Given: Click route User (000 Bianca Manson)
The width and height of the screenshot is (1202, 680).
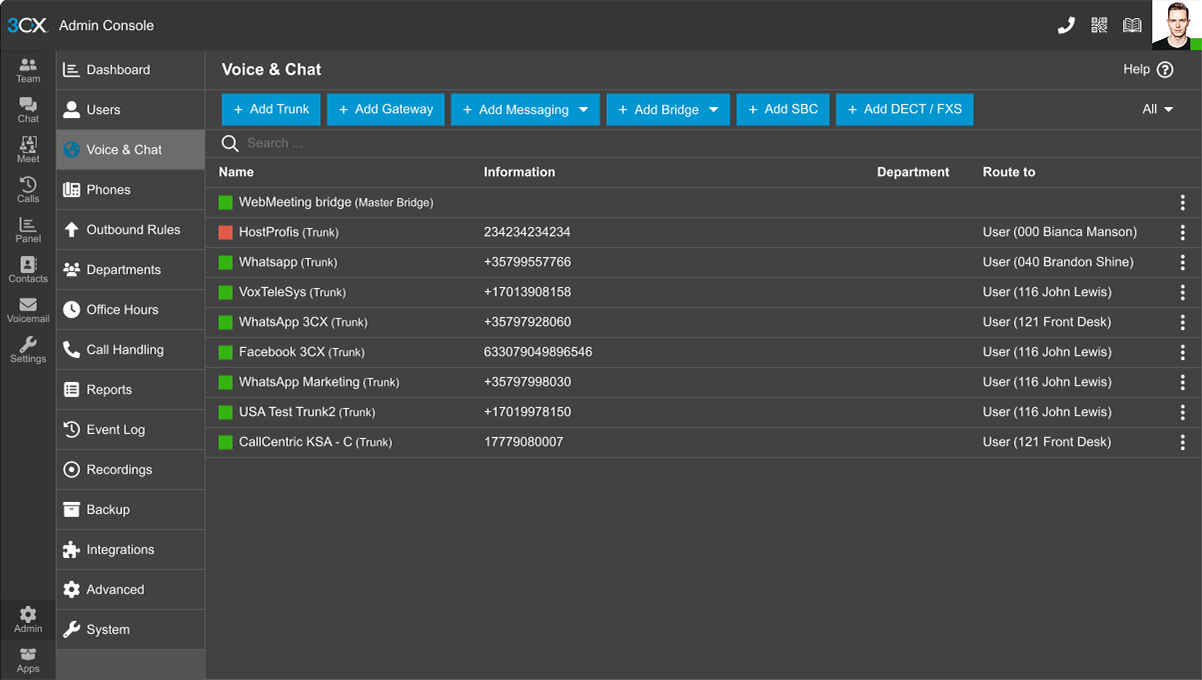Looking at the screenshot, I should tap(1060, 232).
